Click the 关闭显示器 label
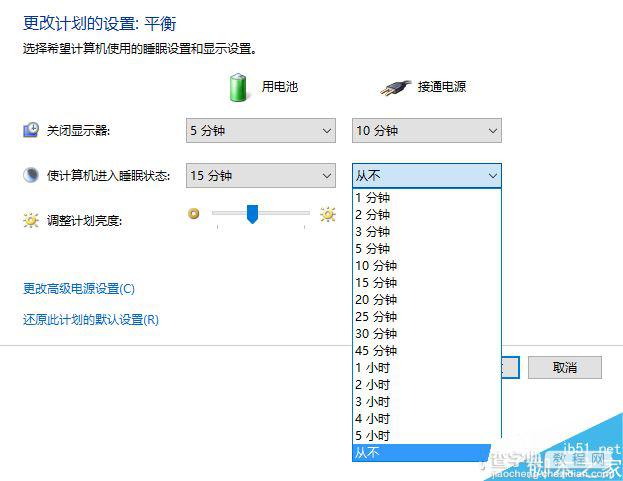 [x=78, y=130]
